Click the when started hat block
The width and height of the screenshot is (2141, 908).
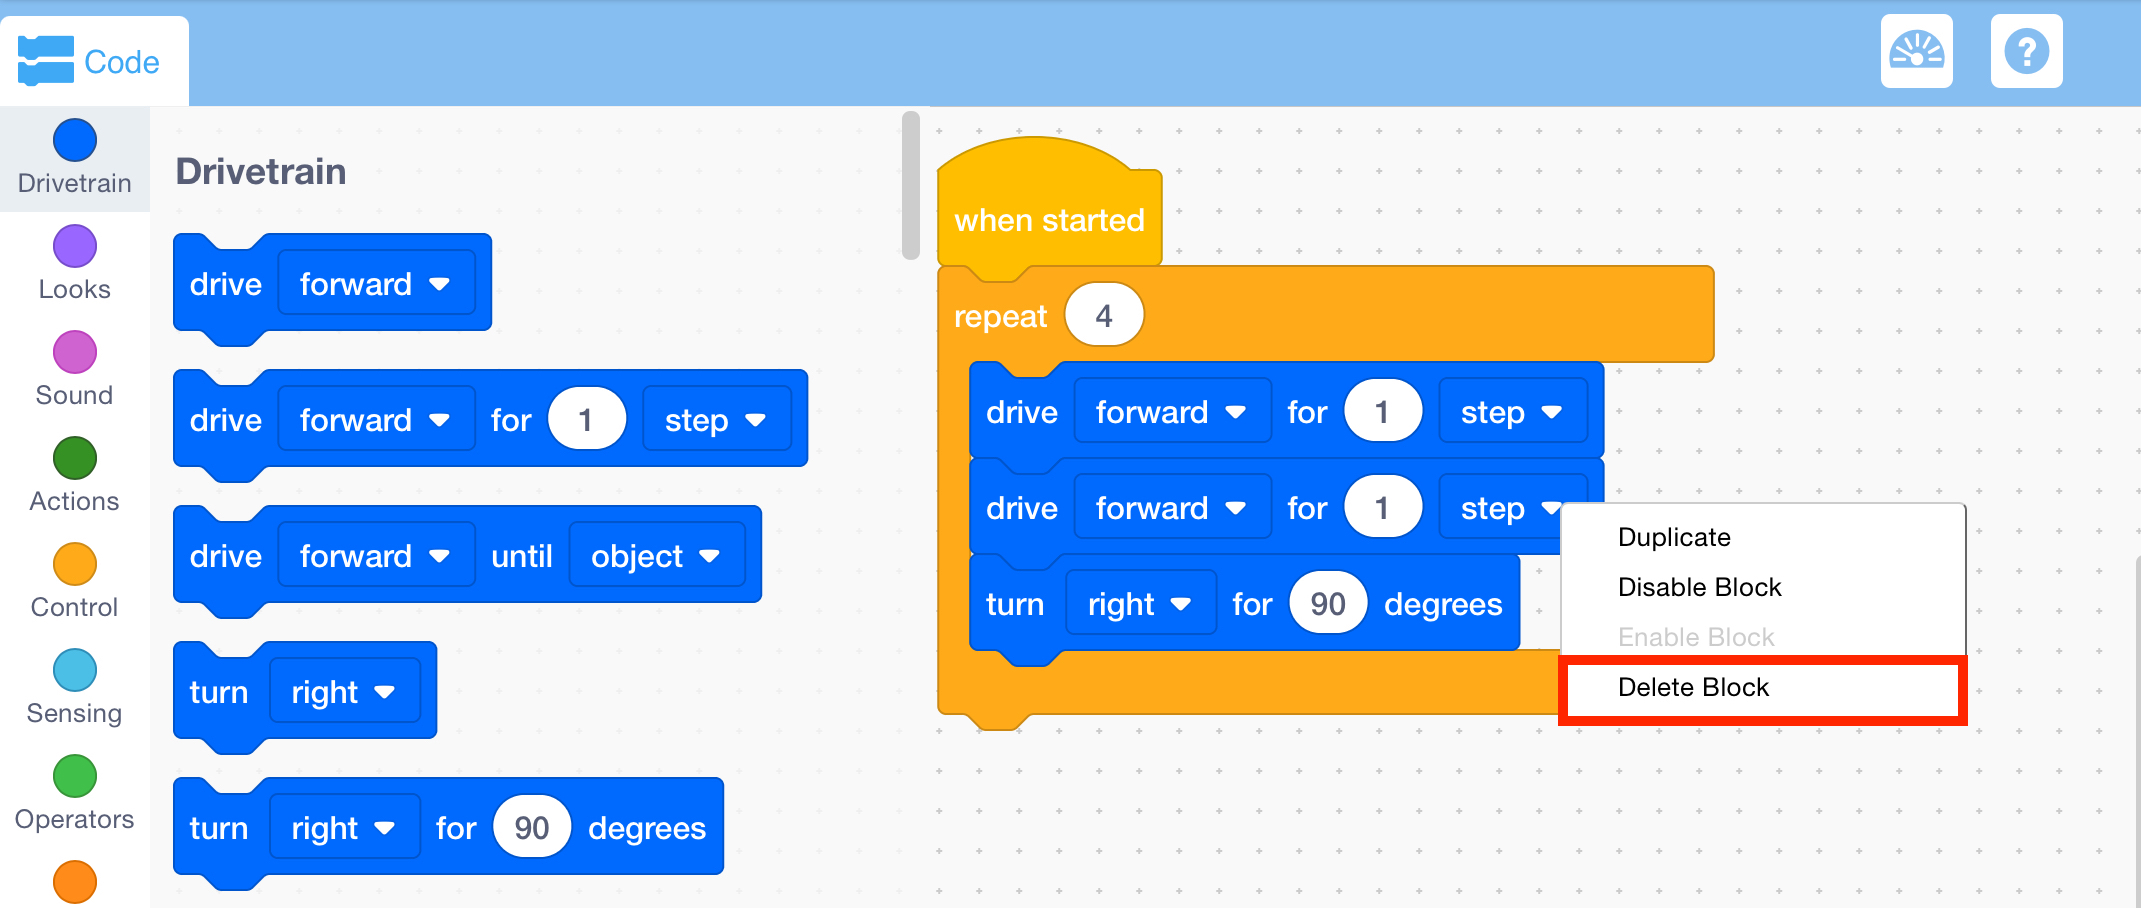pyautogui.click(x=1048, y=219)
